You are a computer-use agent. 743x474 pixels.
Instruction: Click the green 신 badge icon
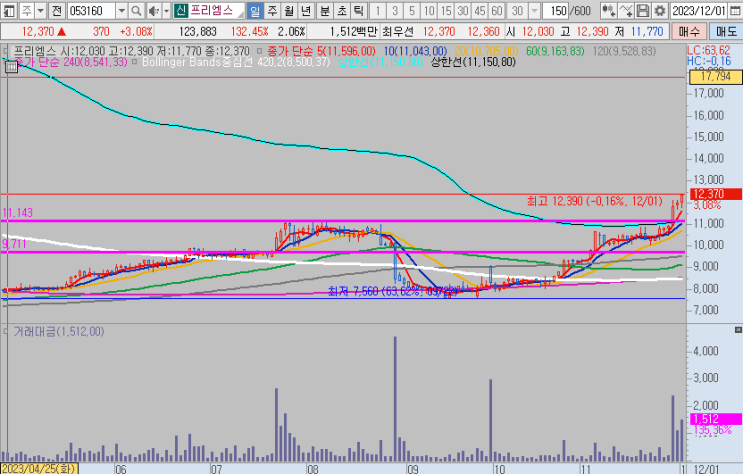point(181,10)
